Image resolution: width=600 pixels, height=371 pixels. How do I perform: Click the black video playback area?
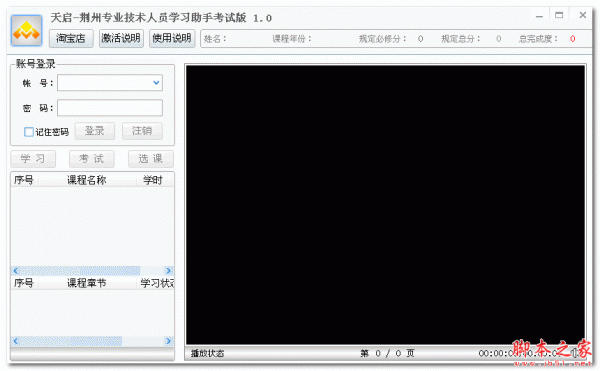click(x=385, y=205)
